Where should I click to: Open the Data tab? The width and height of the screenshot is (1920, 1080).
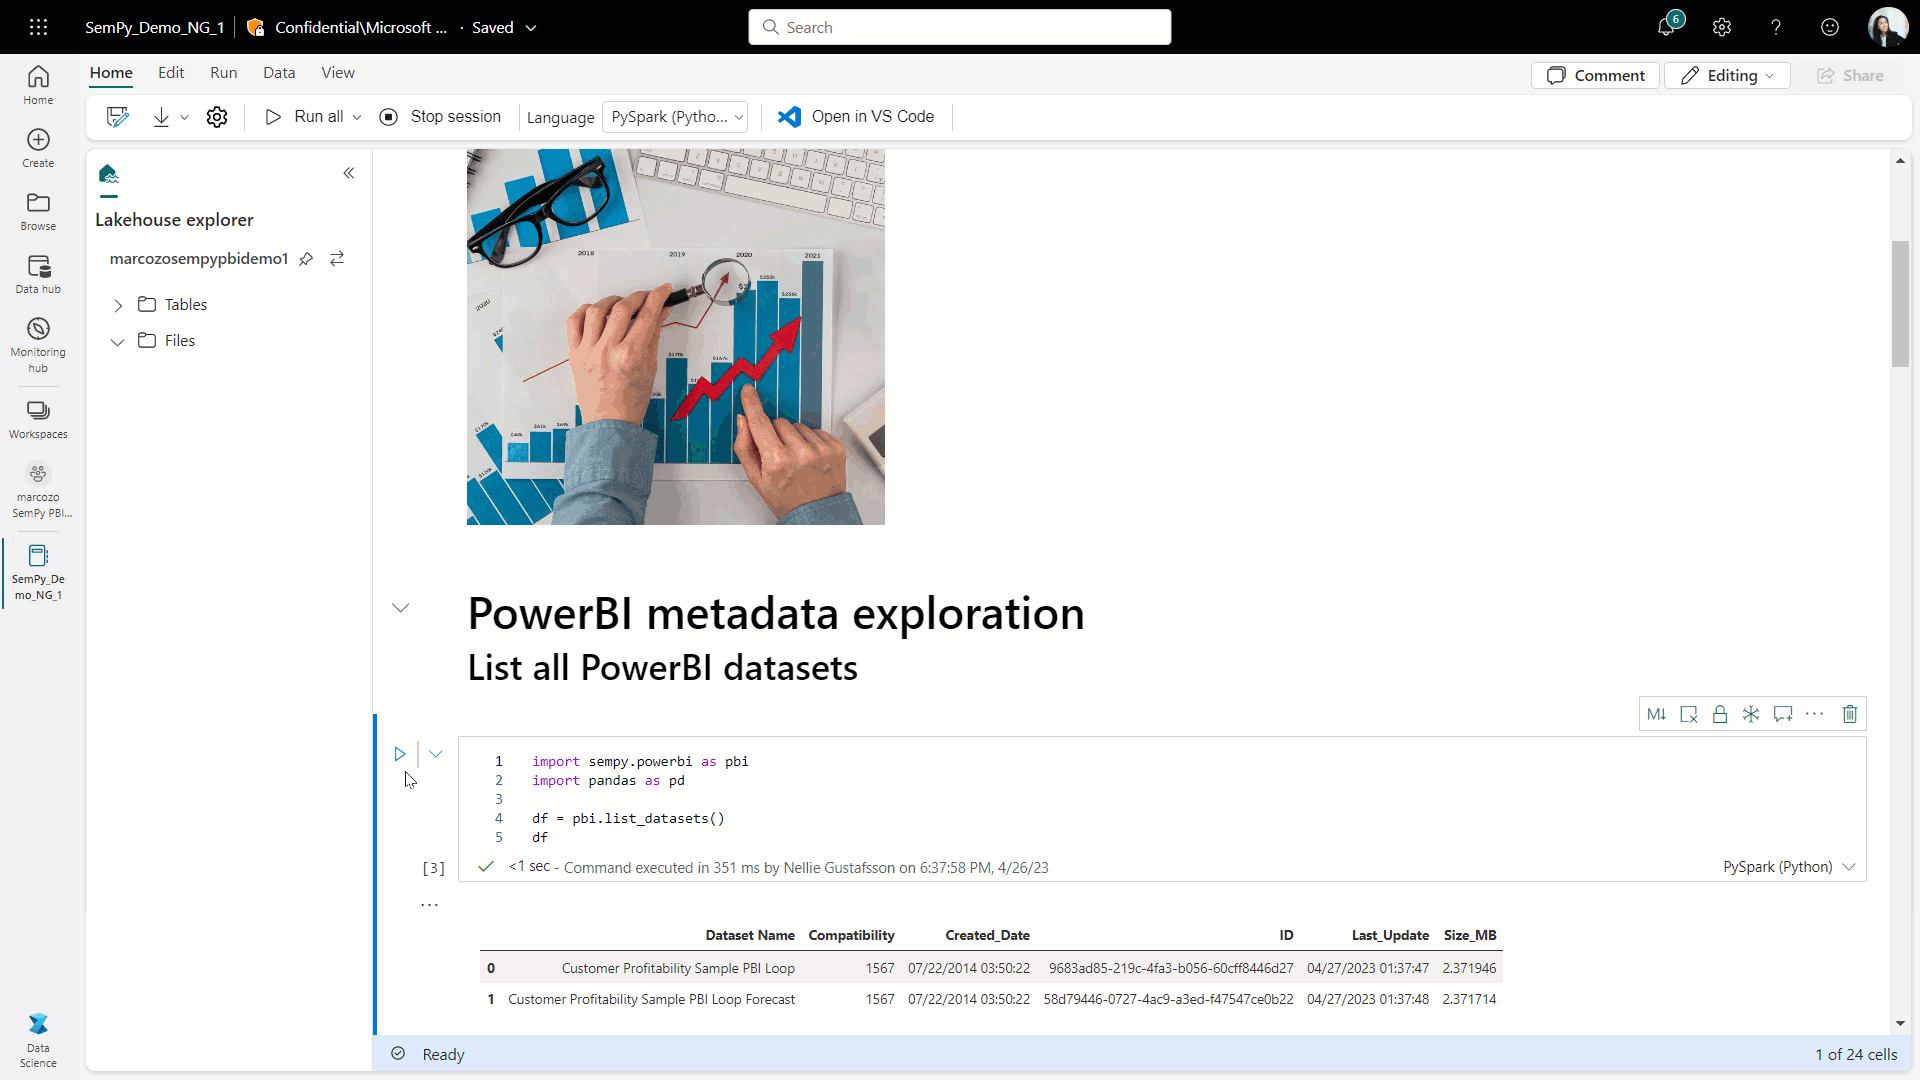(x=279, y=73)
